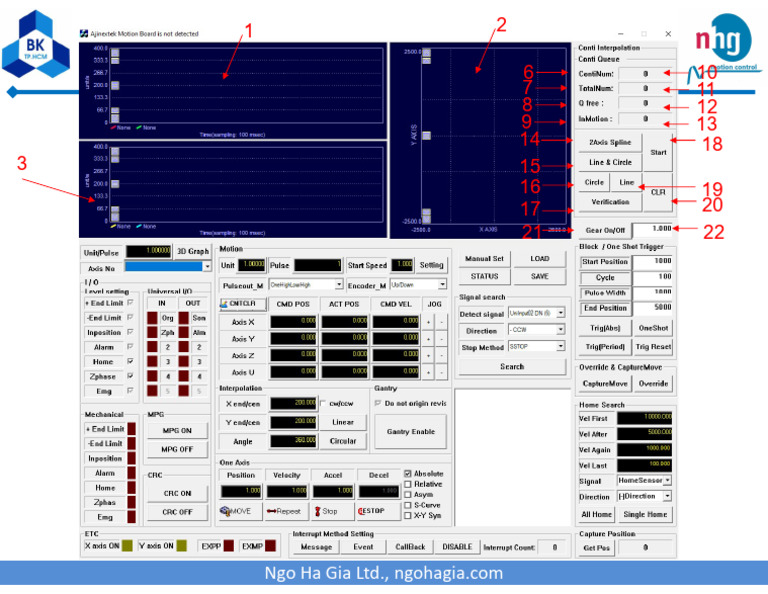The height and width of the screenshot is (594, 768).
Task: Enable the Relative positioning checkbox
Action: pos(407,484)
